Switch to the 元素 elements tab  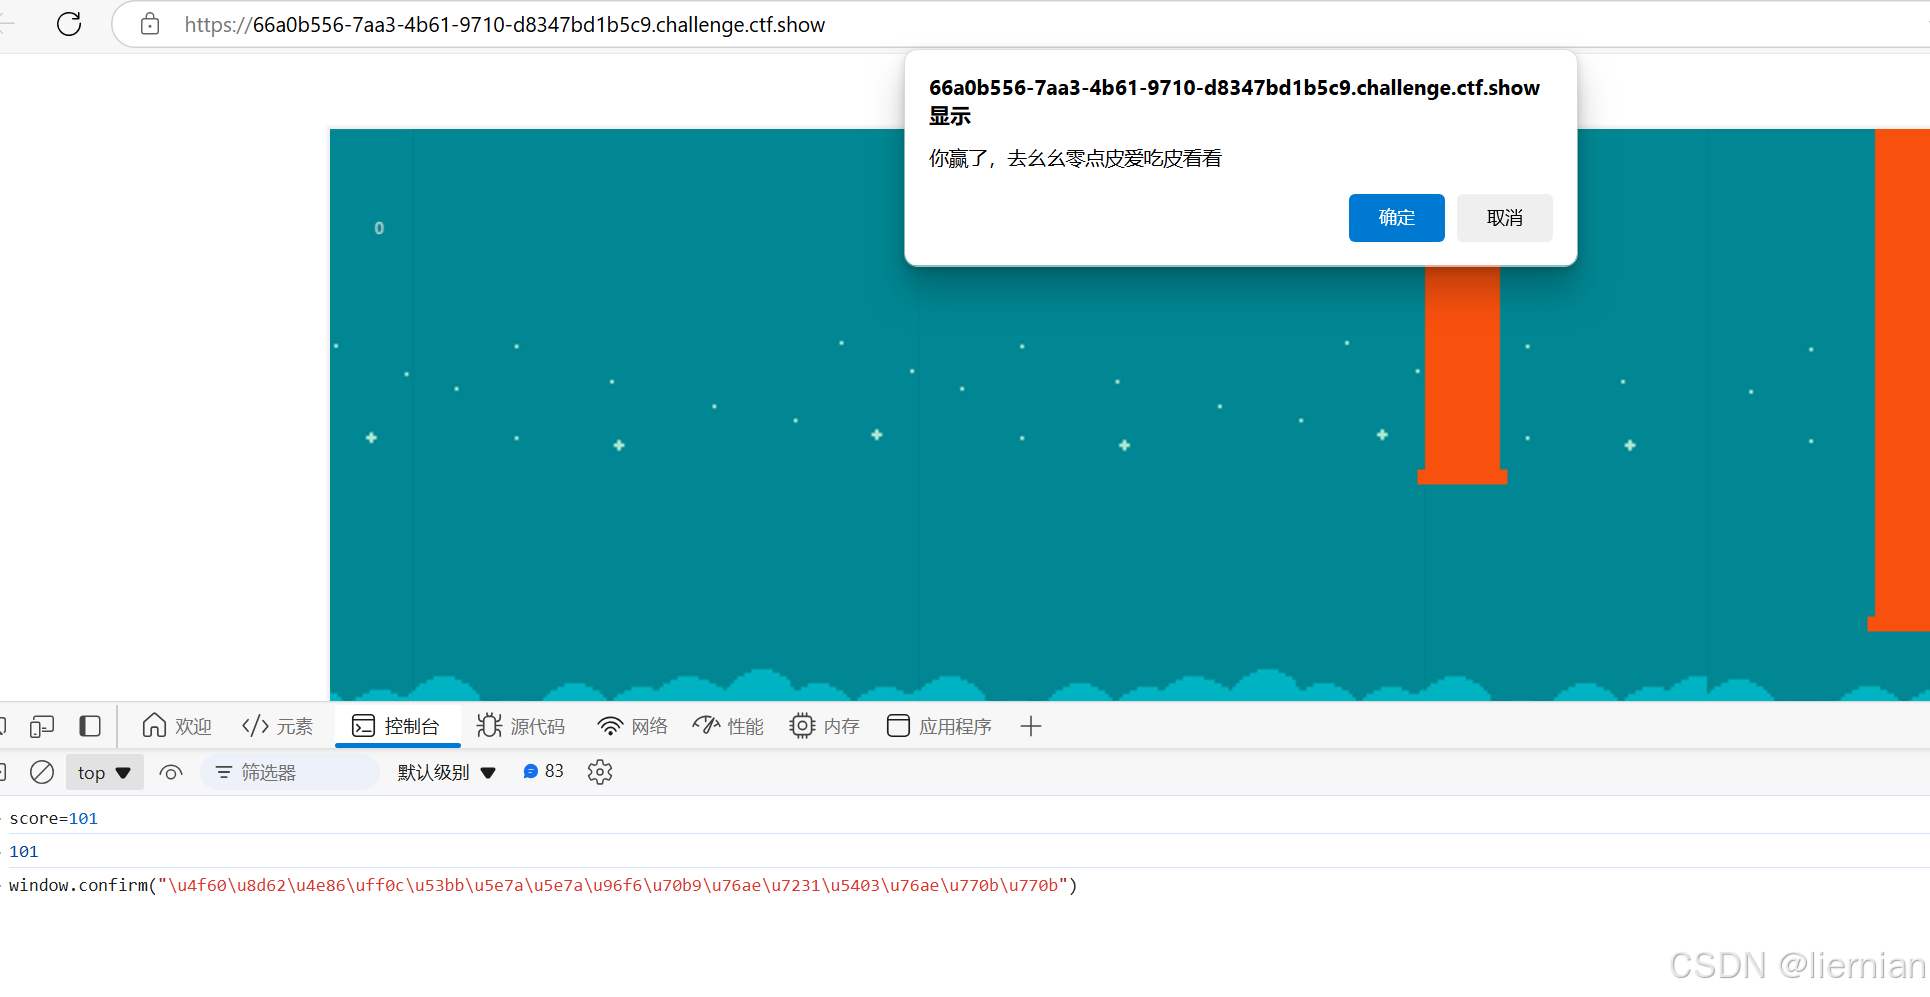(x=278, y=726)
